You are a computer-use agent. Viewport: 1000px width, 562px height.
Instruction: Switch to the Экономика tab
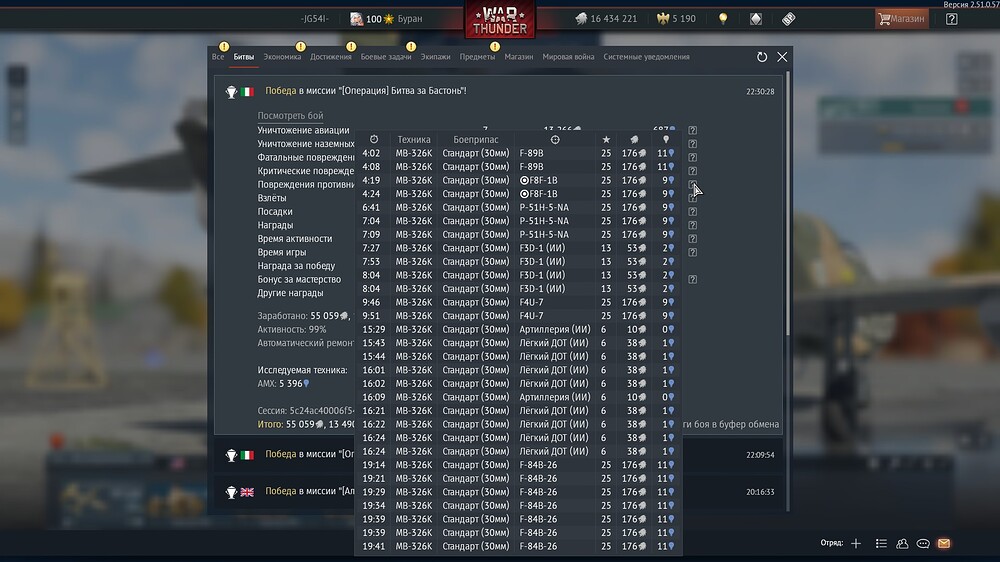point(282,57)
